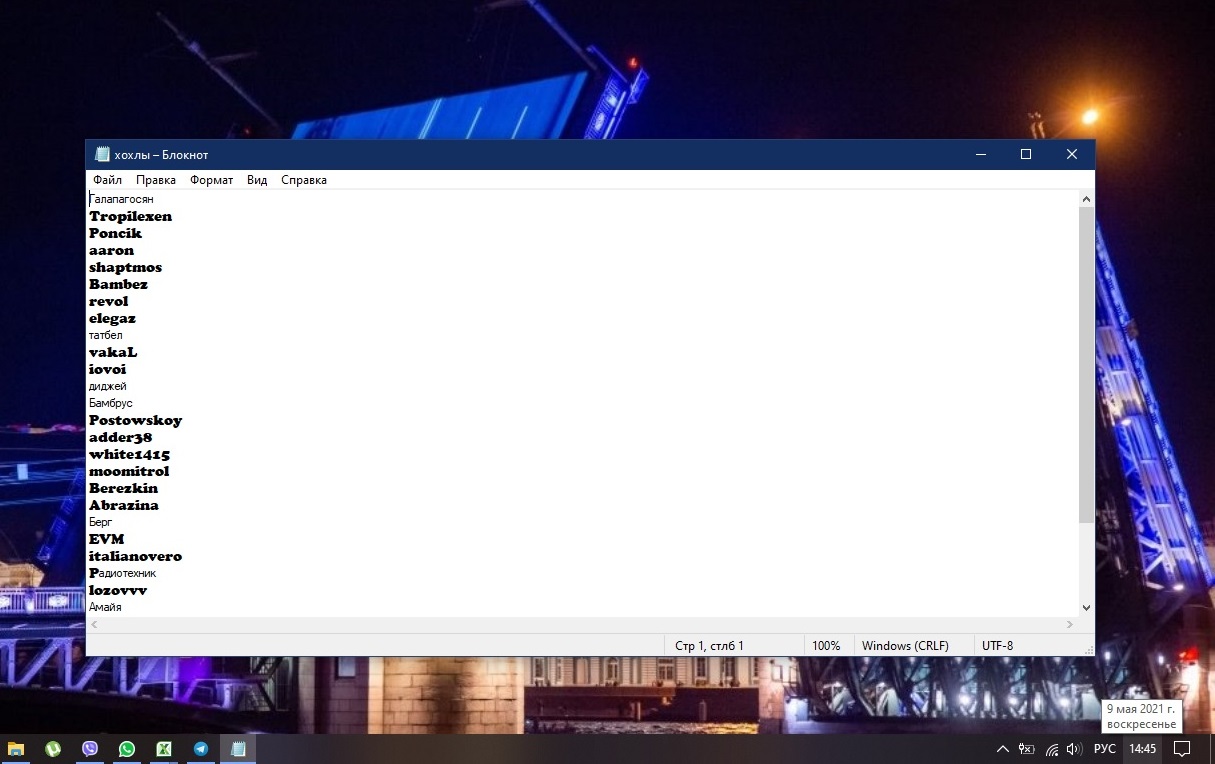1215x764 pixels.
Task: Click the horizontal scrollbar right arrow
Action: [x=1069, y=624]
